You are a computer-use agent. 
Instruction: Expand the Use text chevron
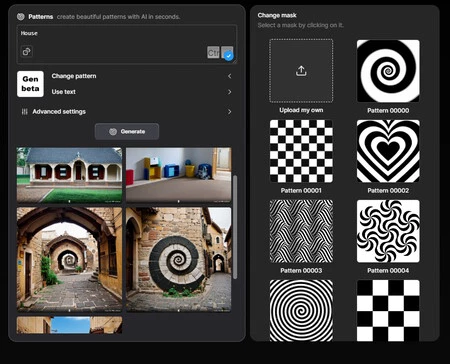(x=229, y=92)
